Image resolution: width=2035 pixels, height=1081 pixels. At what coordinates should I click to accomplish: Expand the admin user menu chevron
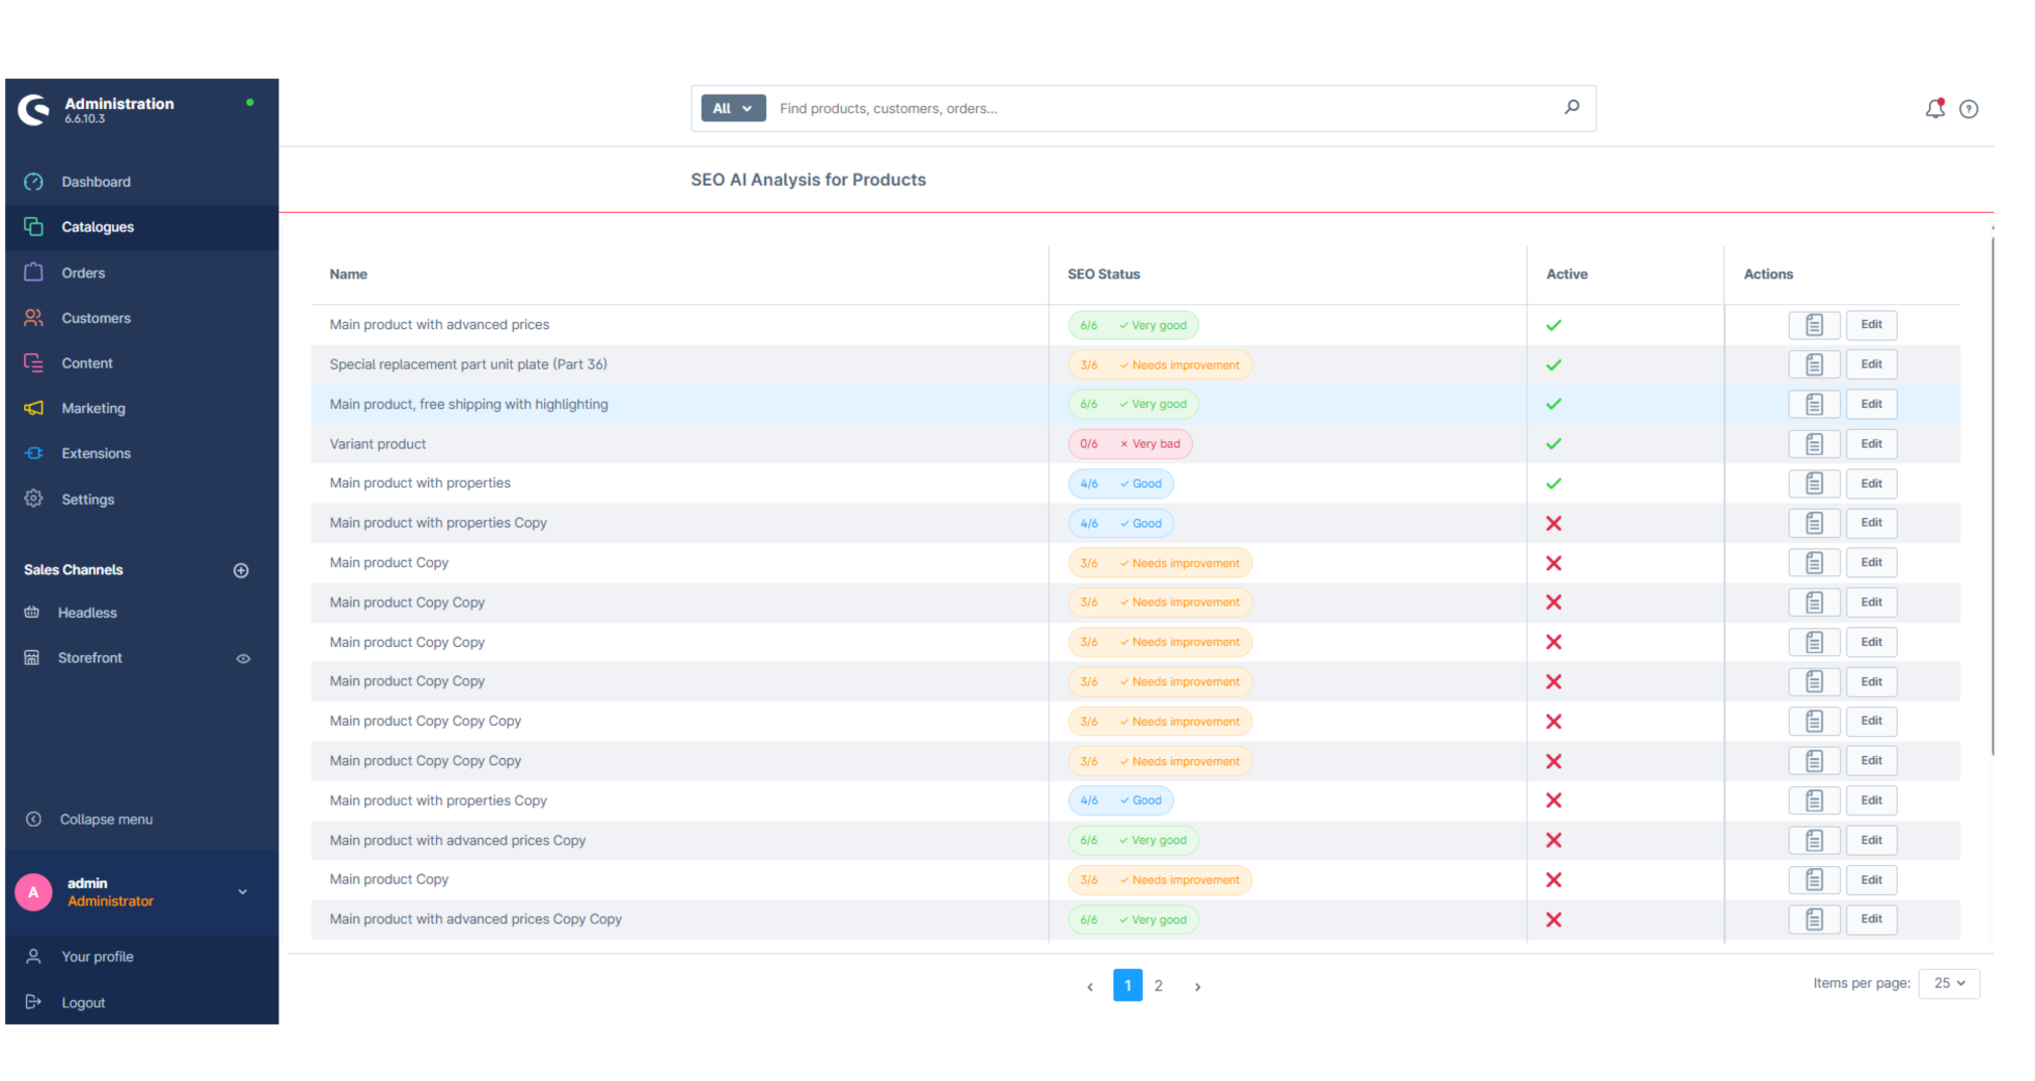click(242, 892)
